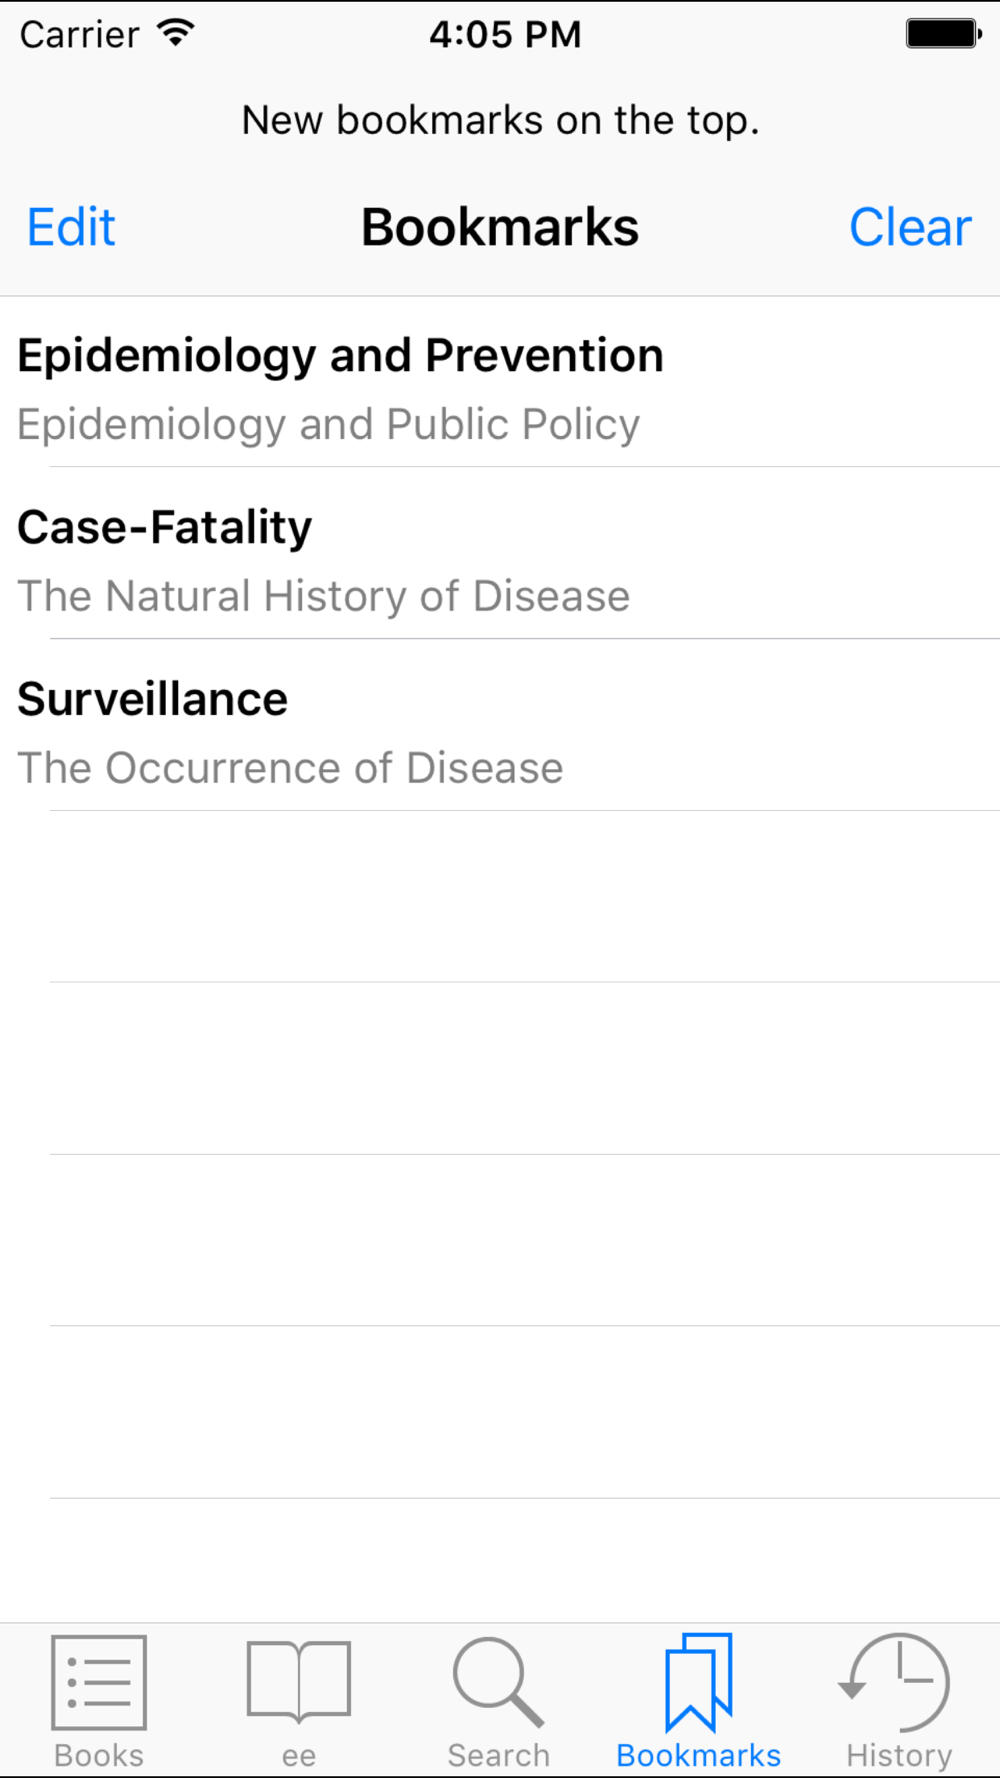
Task: Tap the Bookmarks title in header
Action: 500,227
